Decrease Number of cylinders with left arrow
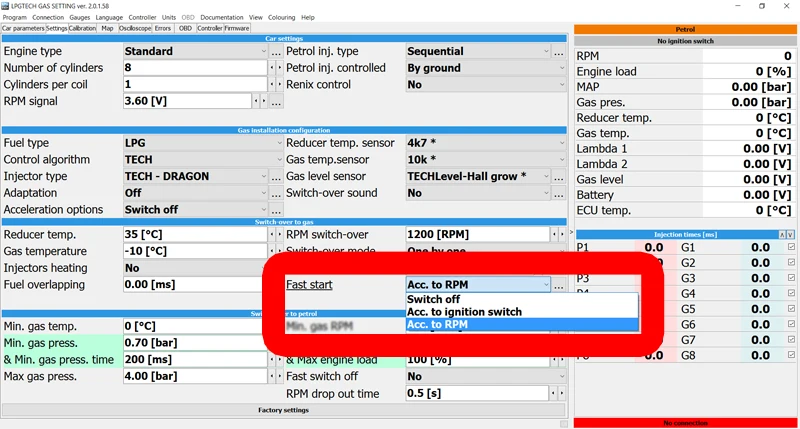Viewport: 800px width, 429px height. pyautogui.click(x=272, y=68)
